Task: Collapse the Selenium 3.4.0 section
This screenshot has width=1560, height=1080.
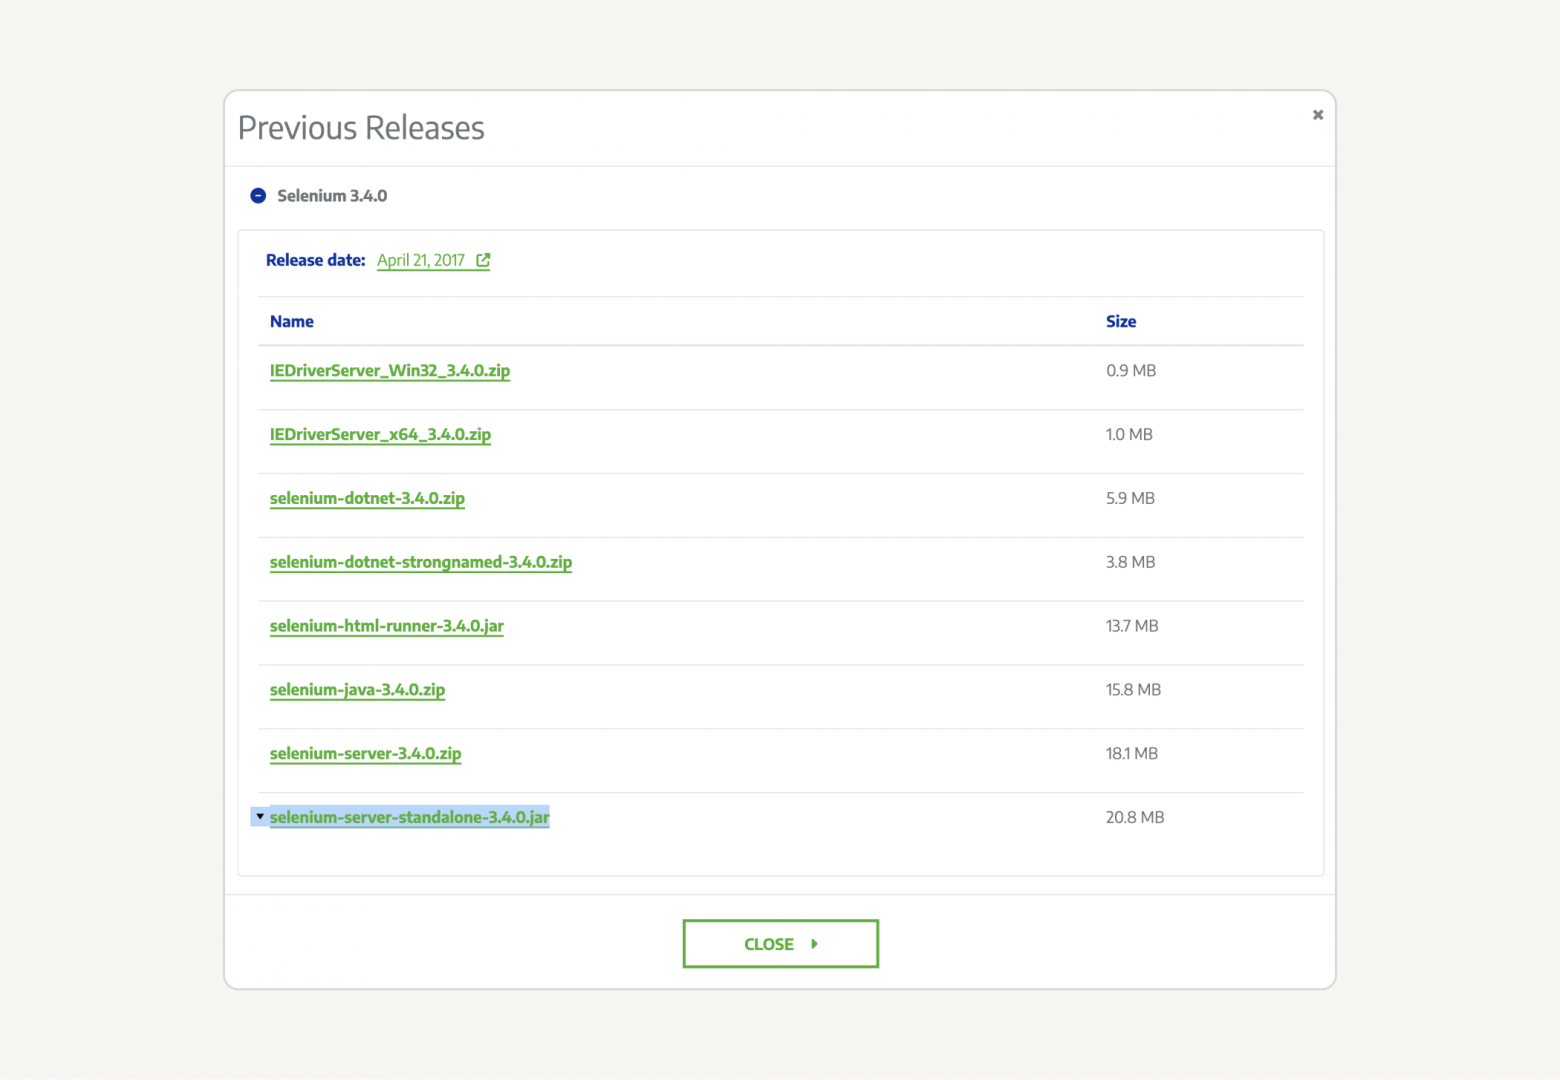Action: point(258,196)
